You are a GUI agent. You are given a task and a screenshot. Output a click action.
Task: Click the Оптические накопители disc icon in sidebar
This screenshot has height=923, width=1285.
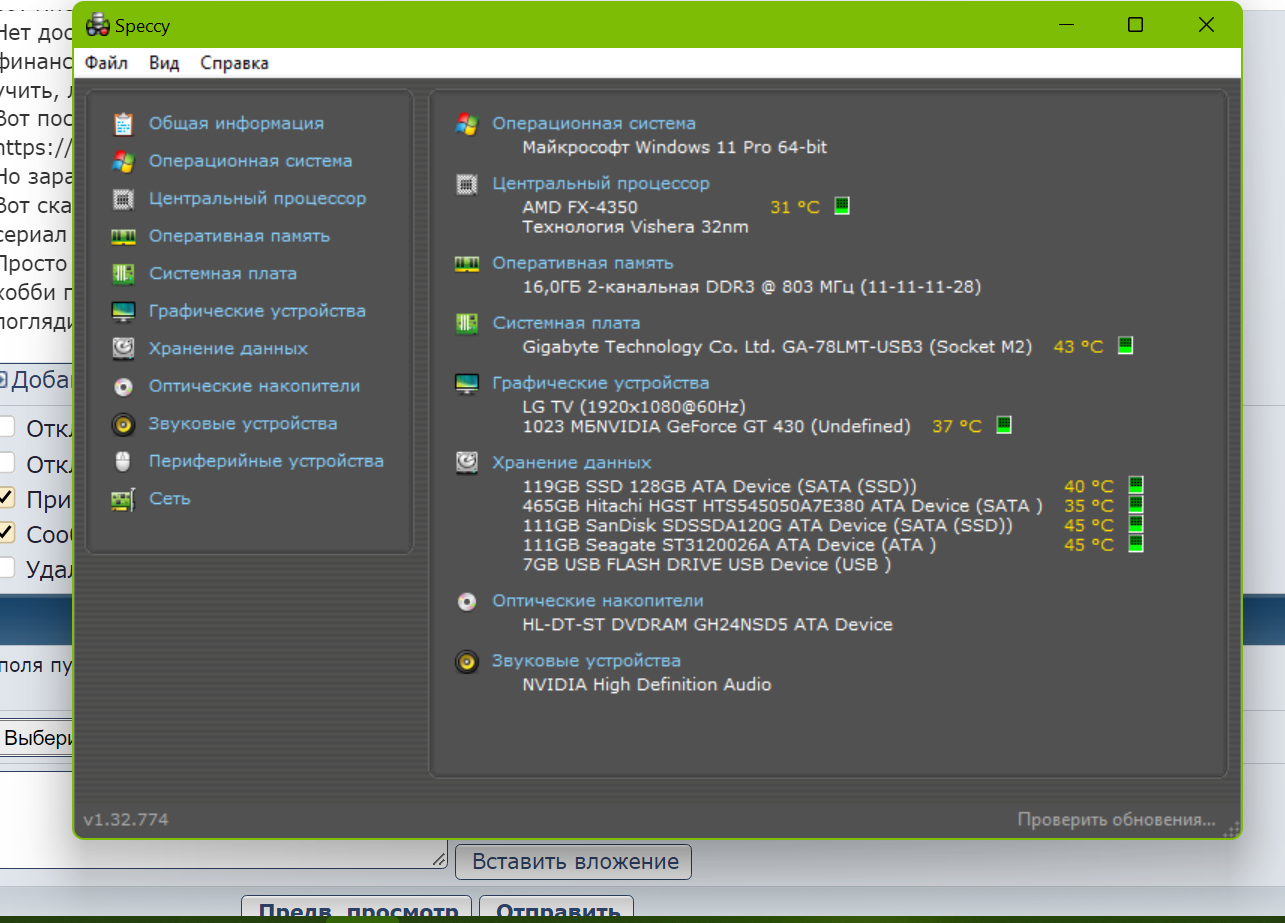[x=123, y=387]
